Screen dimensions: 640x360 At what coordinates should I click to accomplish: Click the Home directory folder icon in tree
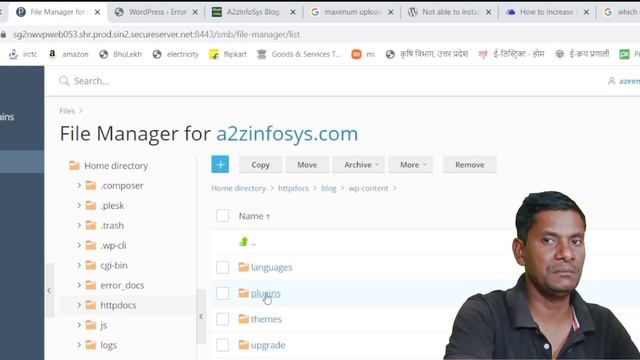[74, 165]
